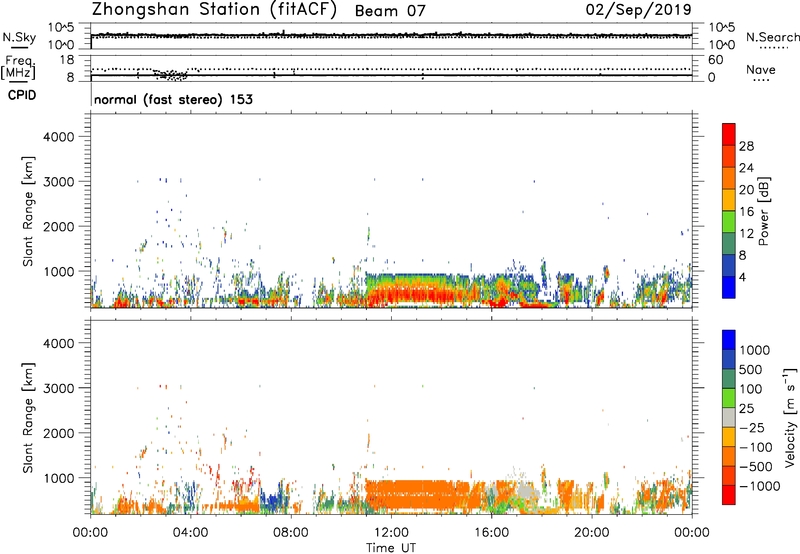This screenshot has height=554, width=800.
Task: Click the blue bottom of the Power color bar
Action: (729, 287)
